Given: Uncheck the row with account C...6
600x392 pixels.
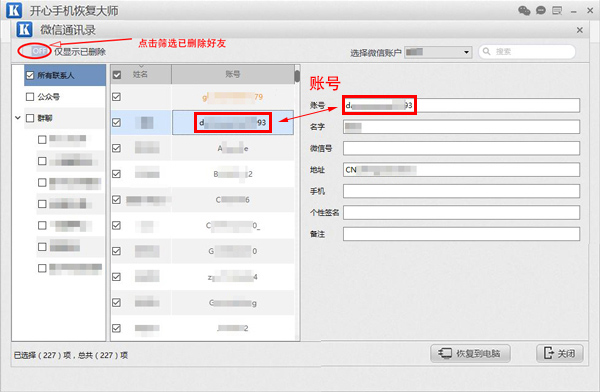Looking at the screenshot, I should 117,199.
